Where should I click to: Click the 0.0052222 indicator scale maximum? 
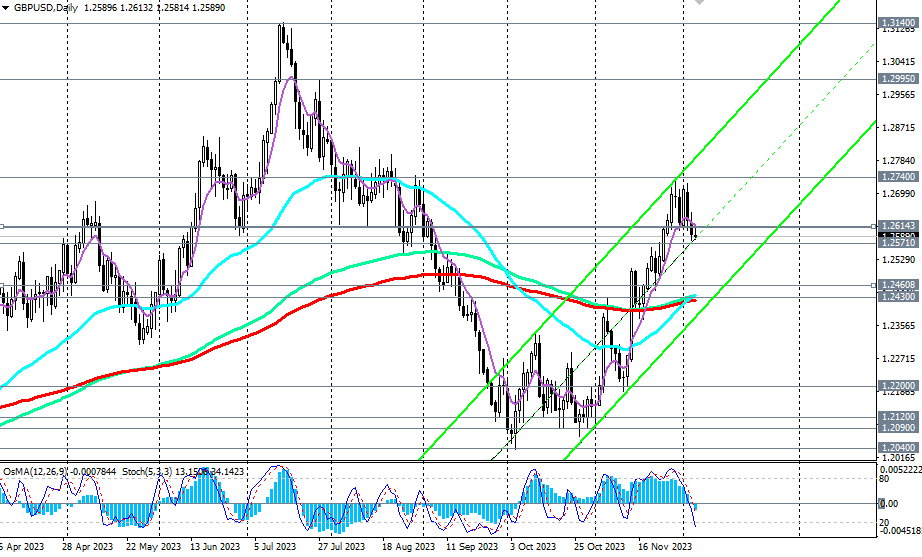pyautogui.click(x=900, y=469)
